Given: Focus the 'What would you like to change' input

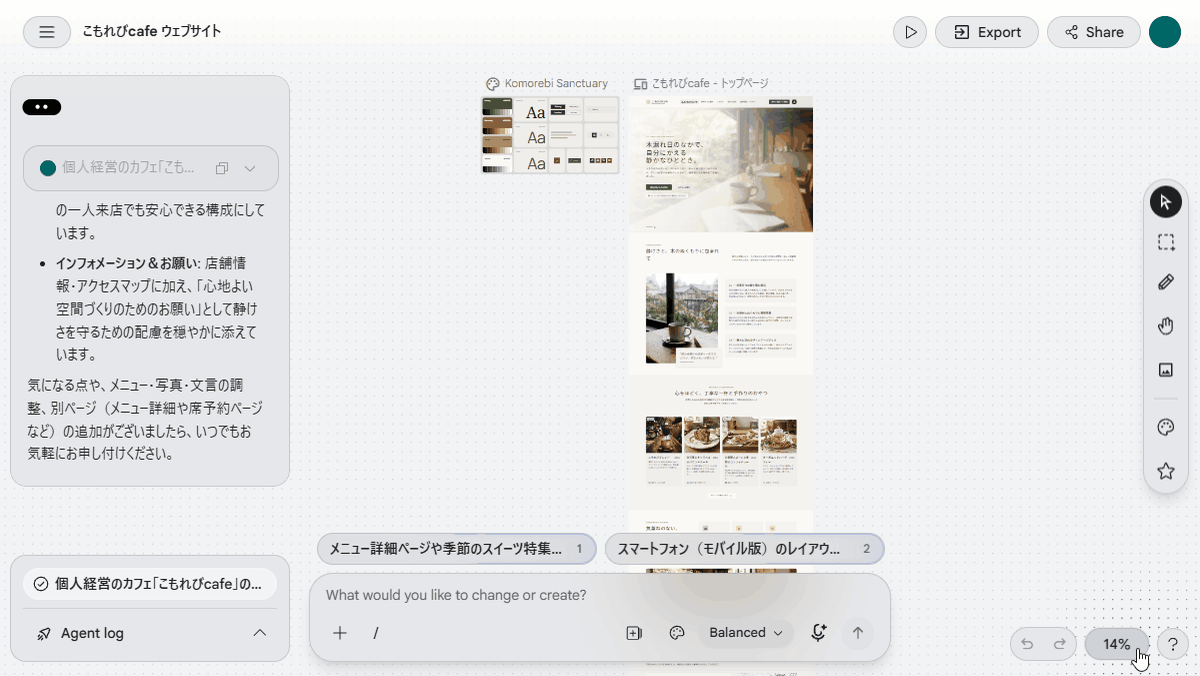Looking at the screenshot, I should [x=600, y=595].
